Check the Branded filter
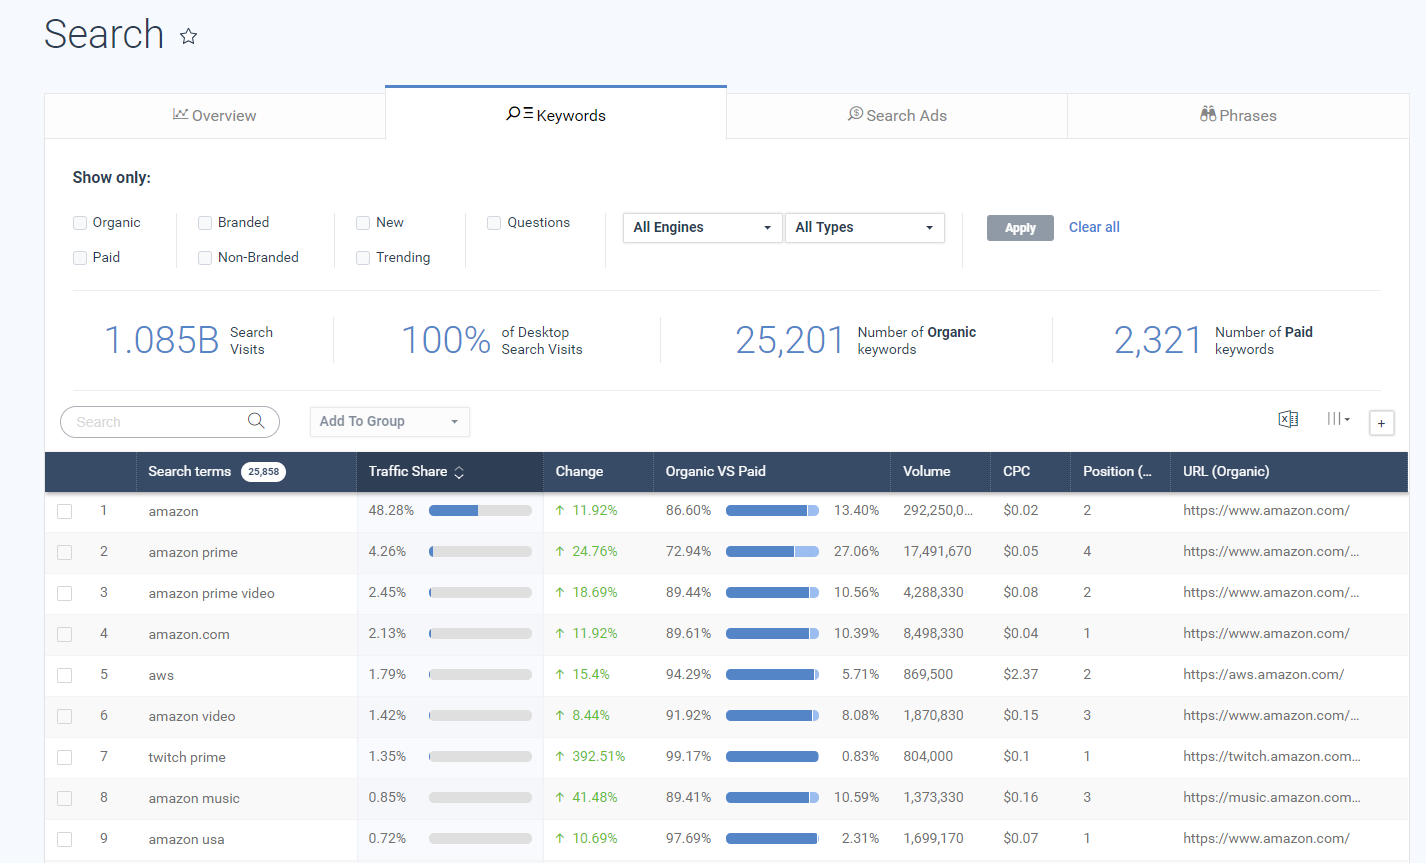Image resolution: width=1426 pixels, height=863 pixels. point(205,223)
